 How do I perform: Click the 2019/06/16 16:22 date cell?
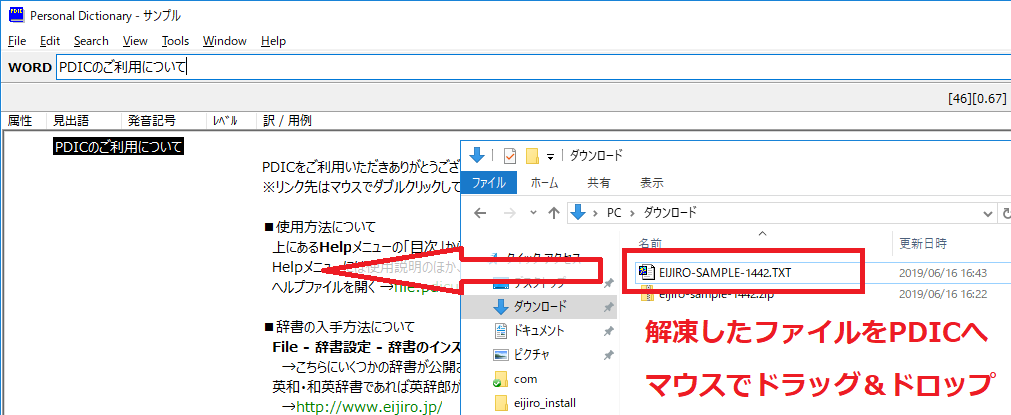(x=943, y=294)
